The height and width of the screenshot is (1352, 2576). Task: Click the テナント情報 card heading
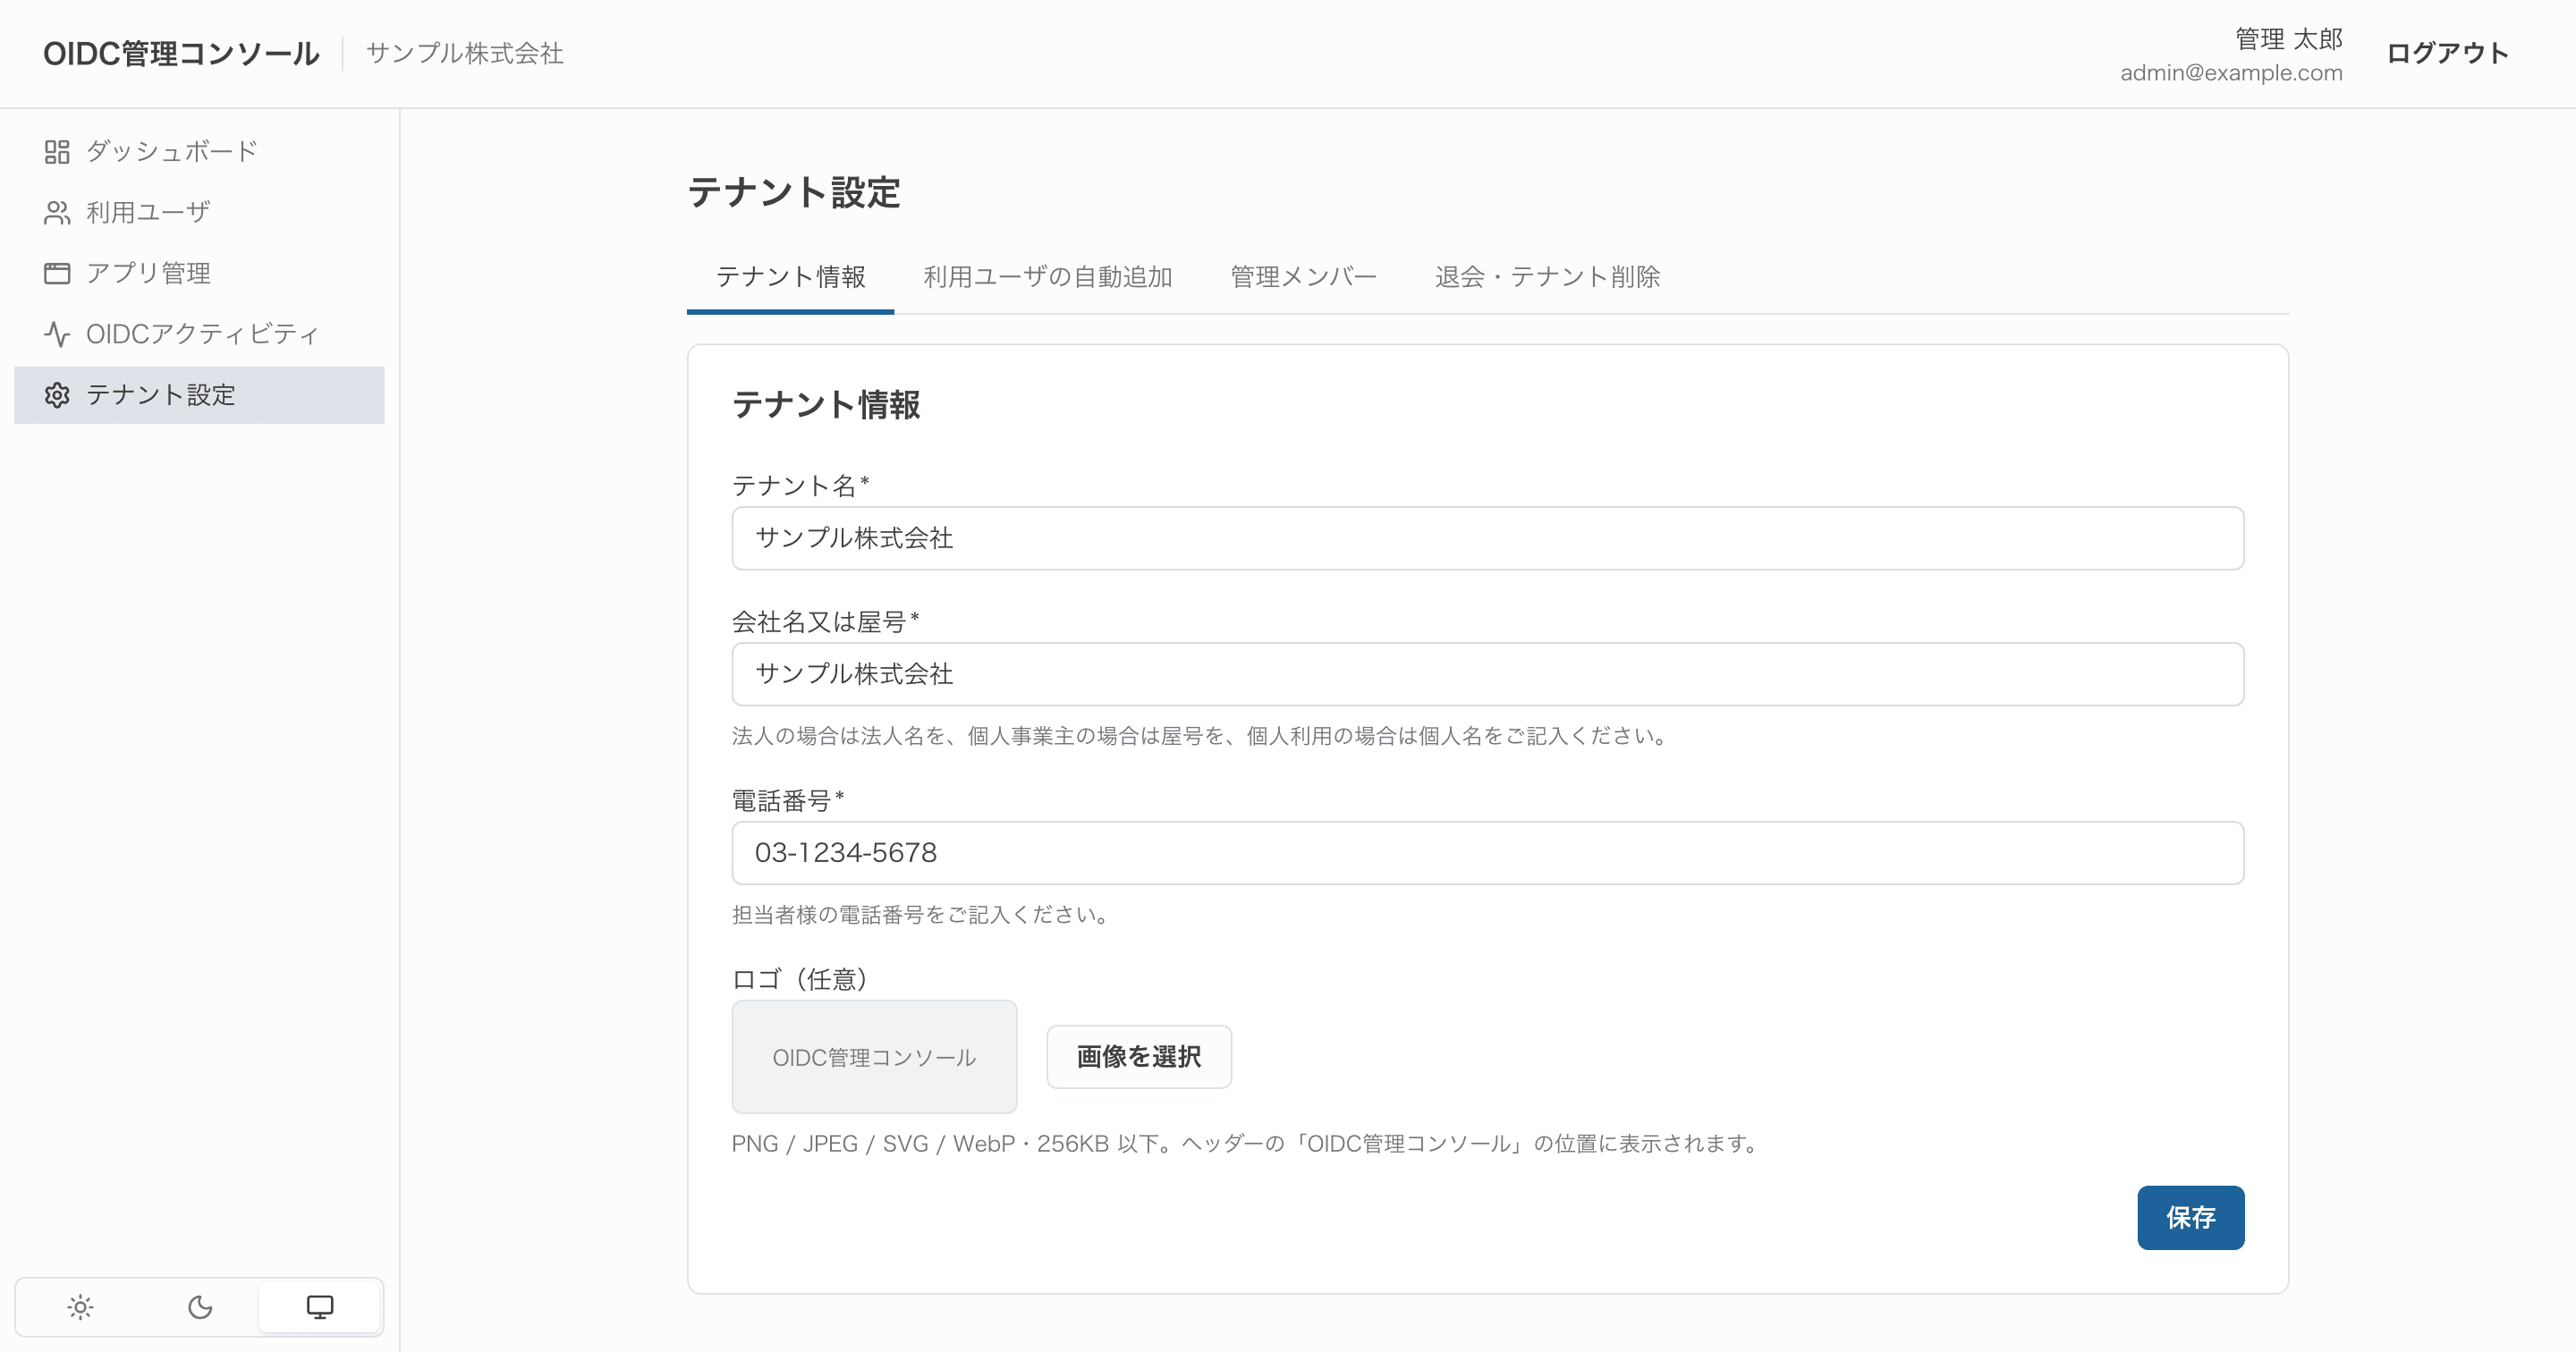pyautogui.click(x=826, y=405)
